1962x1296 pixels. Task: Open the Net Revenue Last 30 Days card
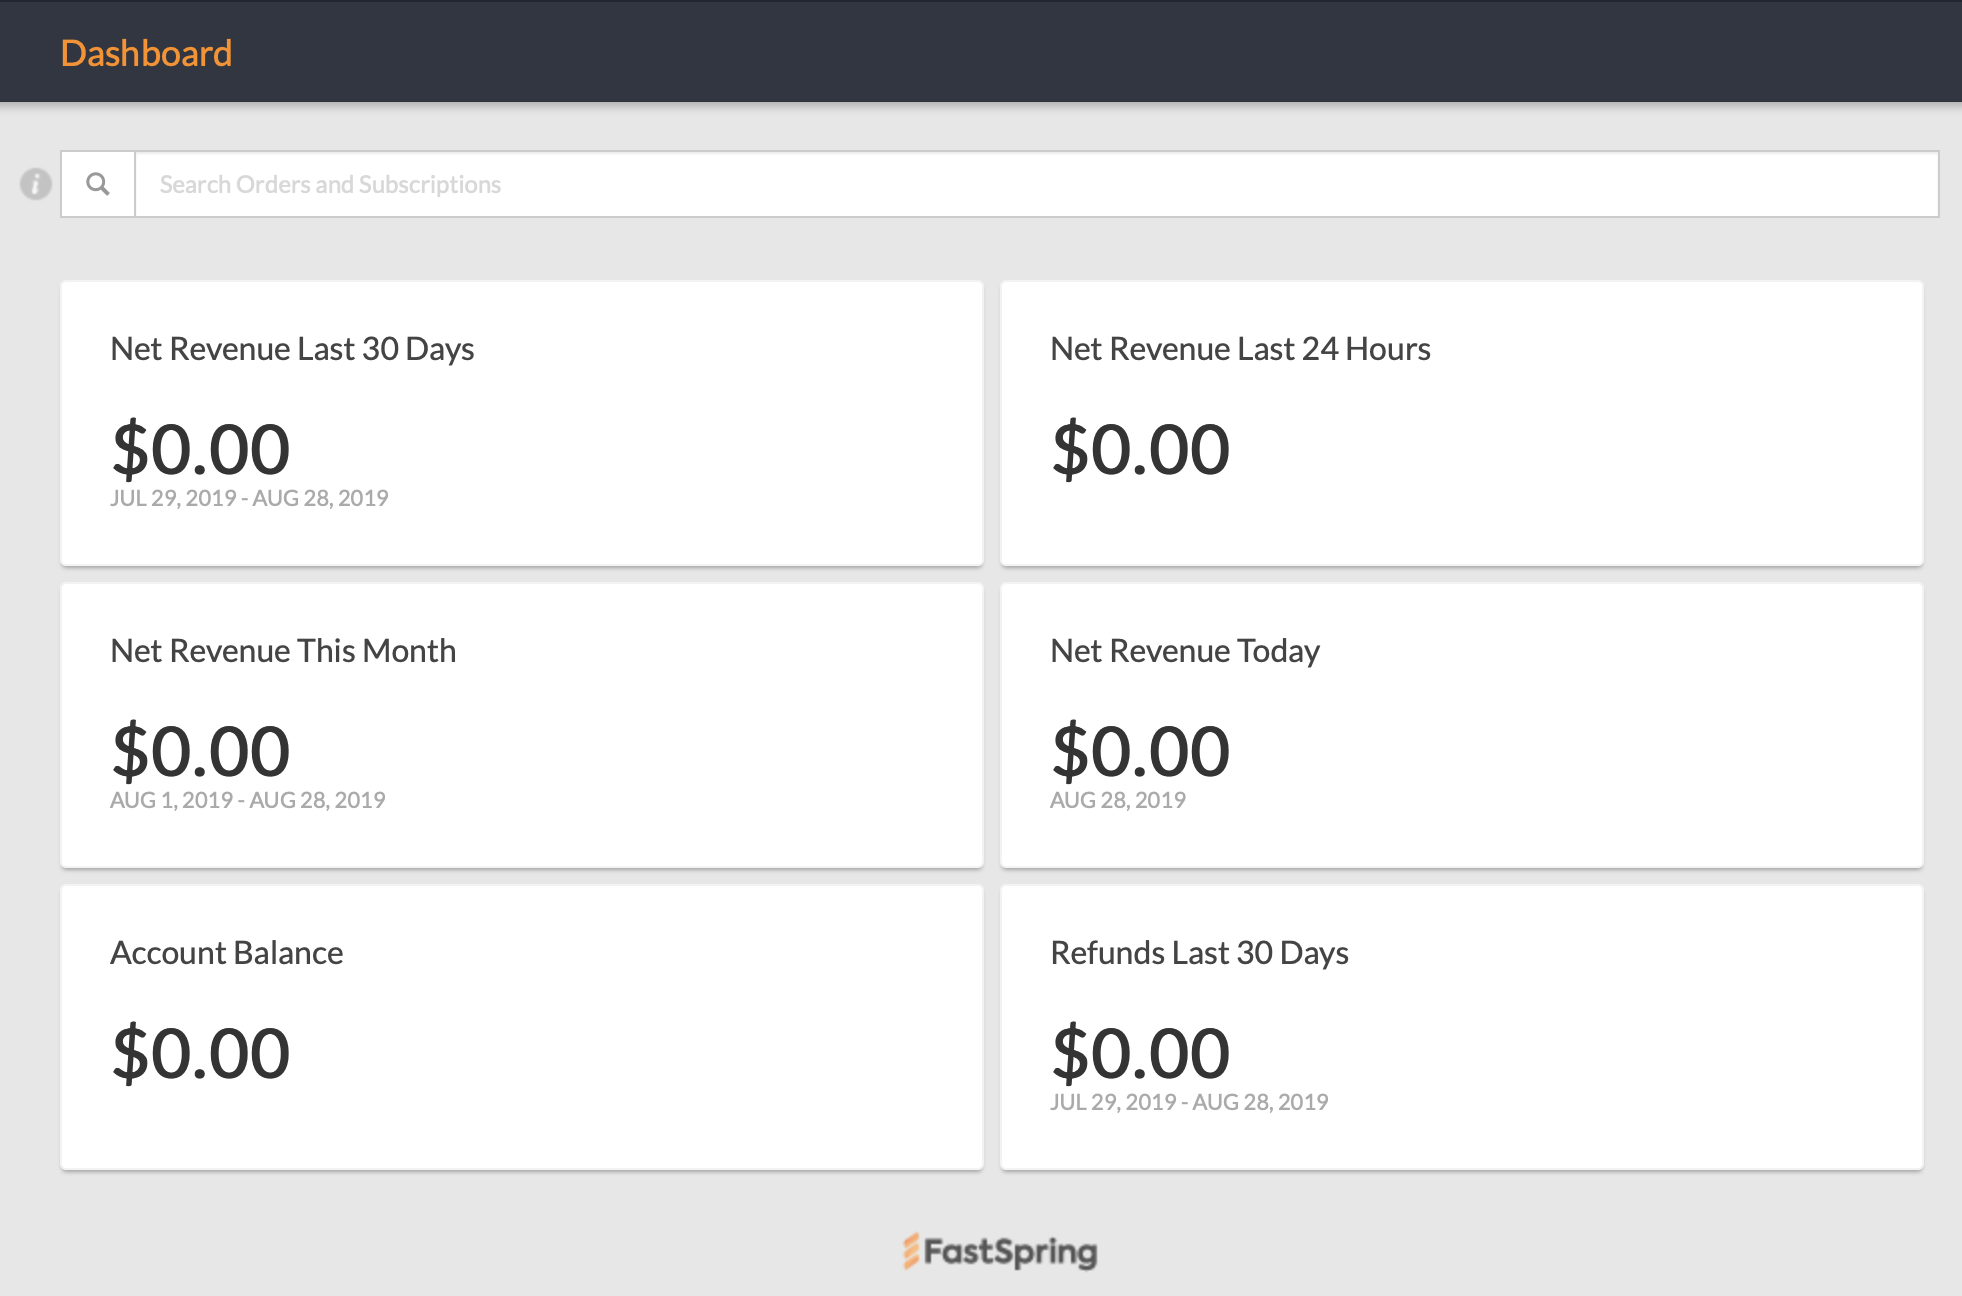point(522,423)
